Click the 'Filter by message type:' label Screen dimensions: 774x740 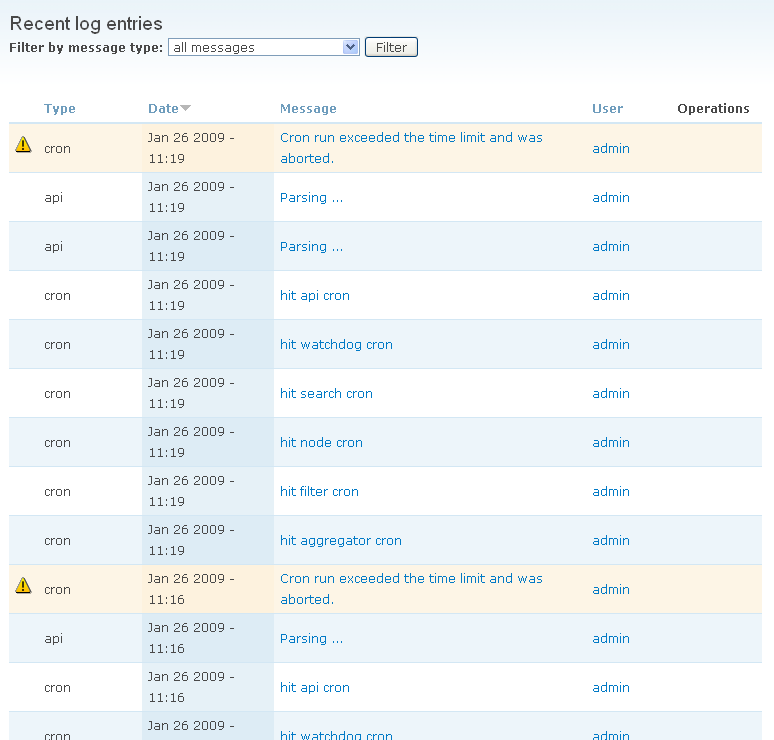coord(86,47)
